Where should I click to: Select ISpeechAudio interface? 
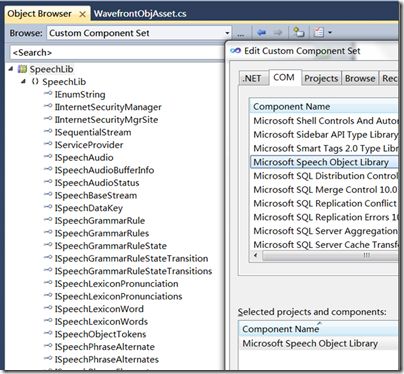pyautogui.click(x=84, y=158)
